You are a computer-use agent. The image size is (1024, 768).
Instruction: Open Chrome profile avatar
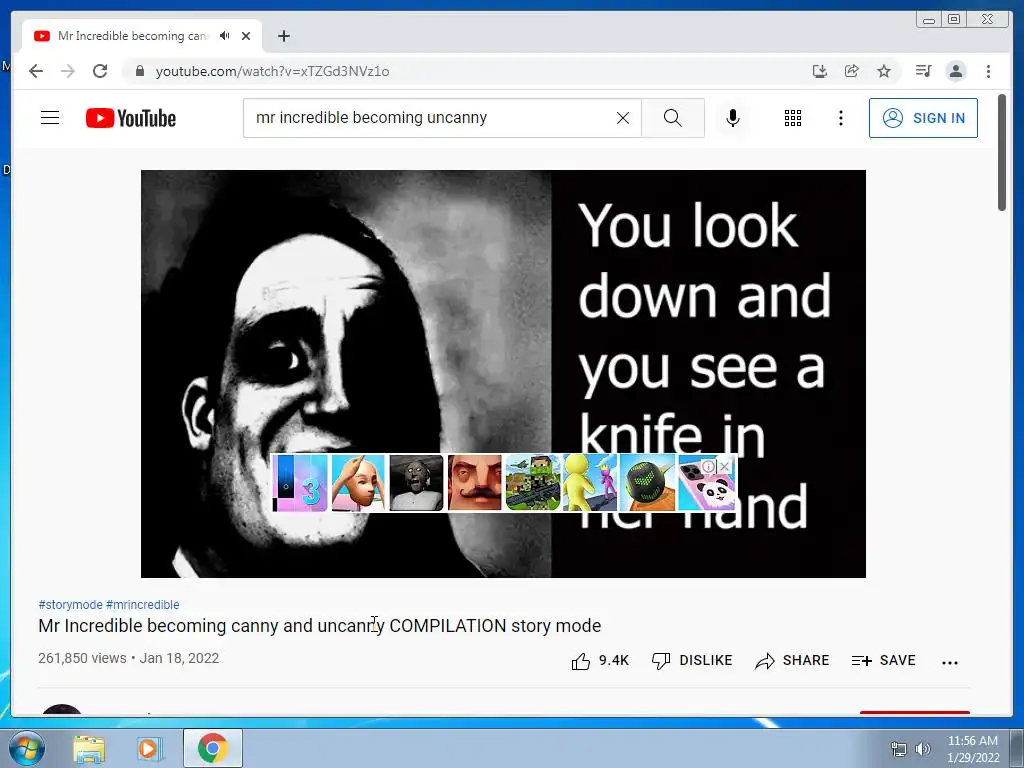[956, 71]
